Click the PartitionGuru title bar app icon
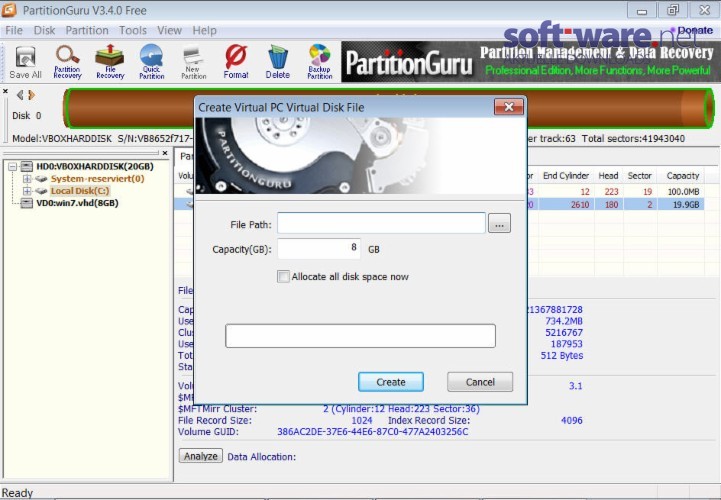The height and width of the screenshot is (500, 721). point(9,10)
